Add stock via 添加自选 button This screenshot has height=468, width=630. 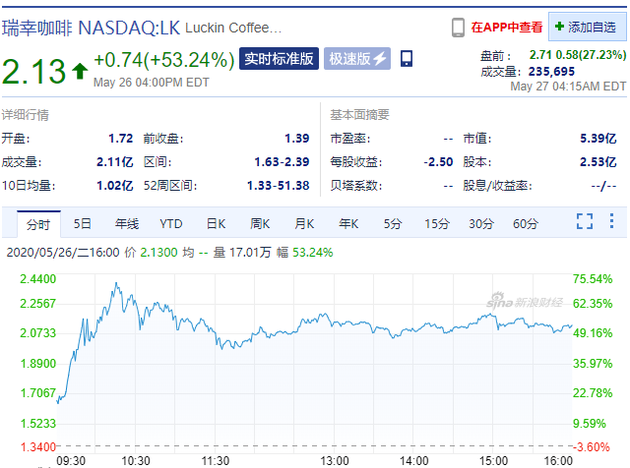click(587, 27)
